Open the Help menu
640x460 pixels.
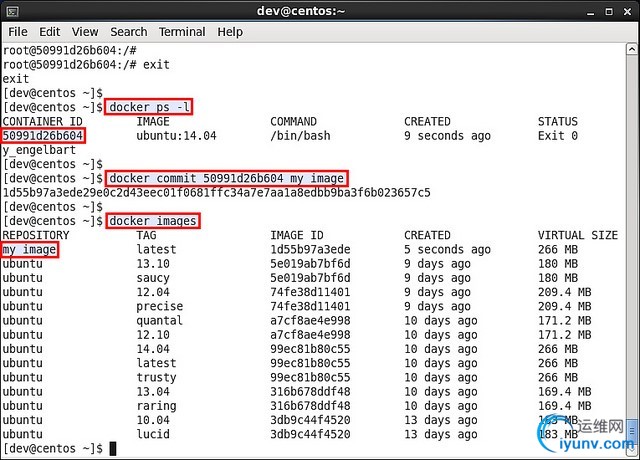[230, 32]
